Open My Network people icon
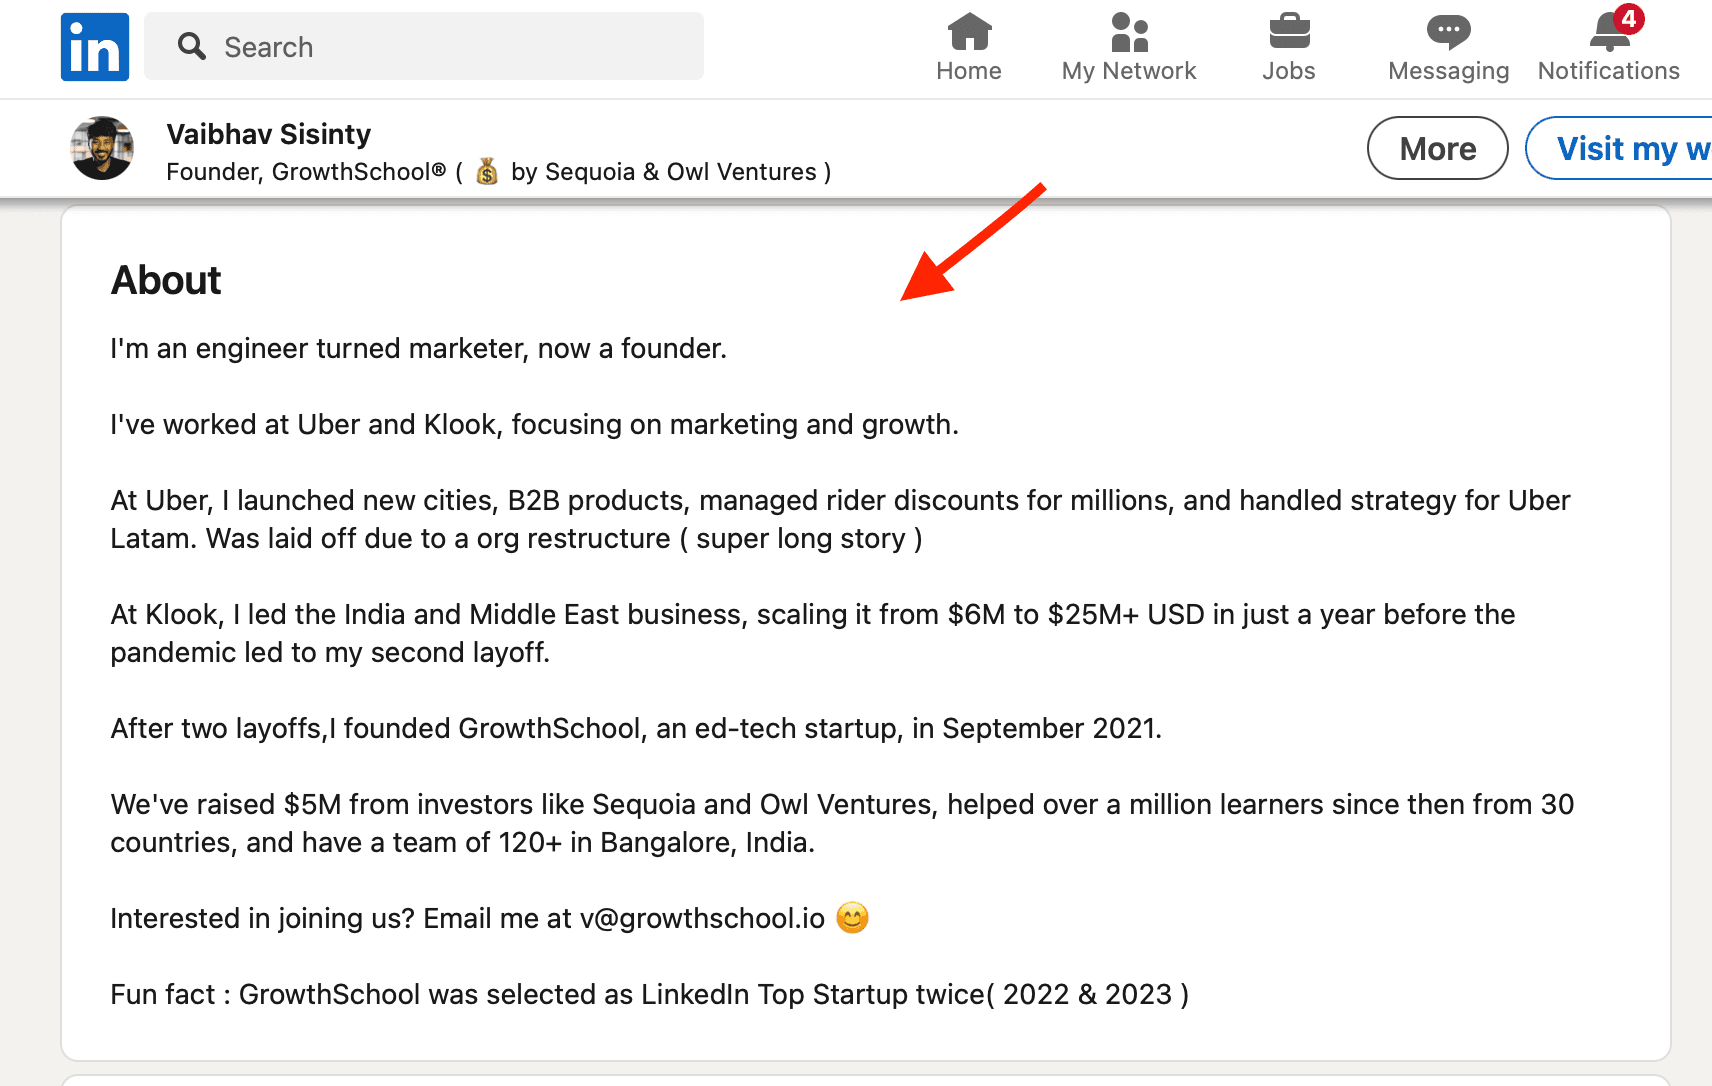The height and width of the screenshot is (1086, 1712). [1129, 32]
